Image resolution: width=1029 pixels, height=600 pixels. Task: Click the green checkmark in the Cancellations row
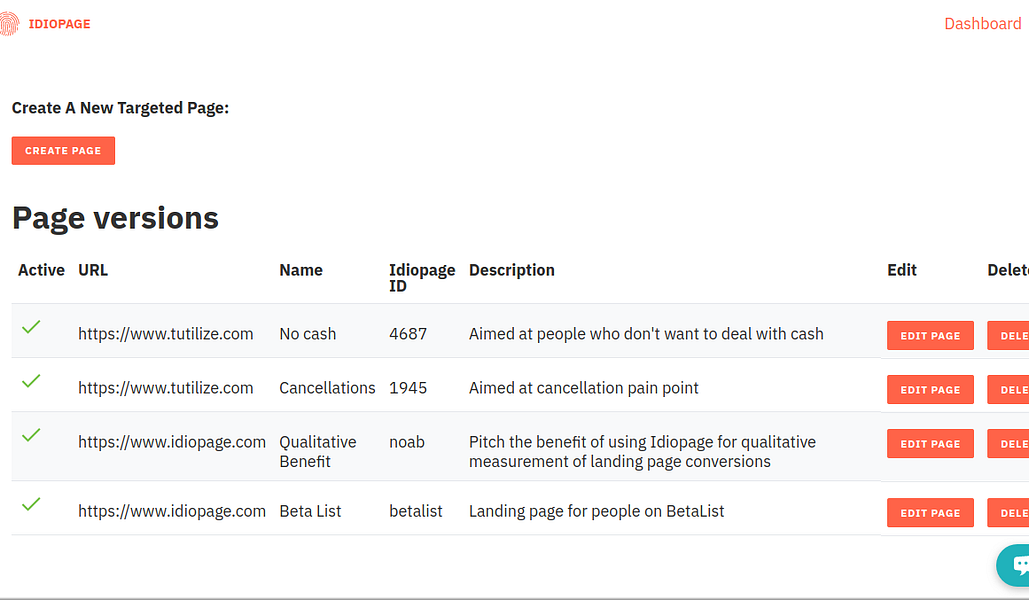[31, 381]
